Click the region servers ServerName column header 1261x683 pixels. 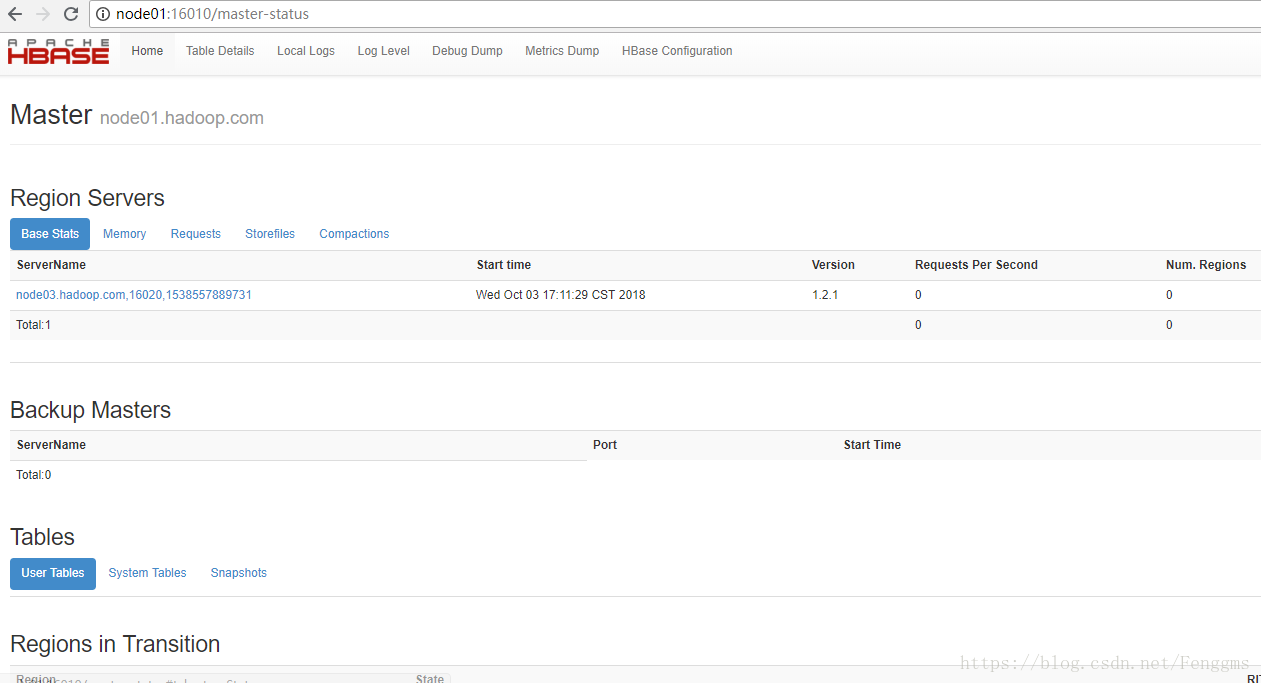51,265
